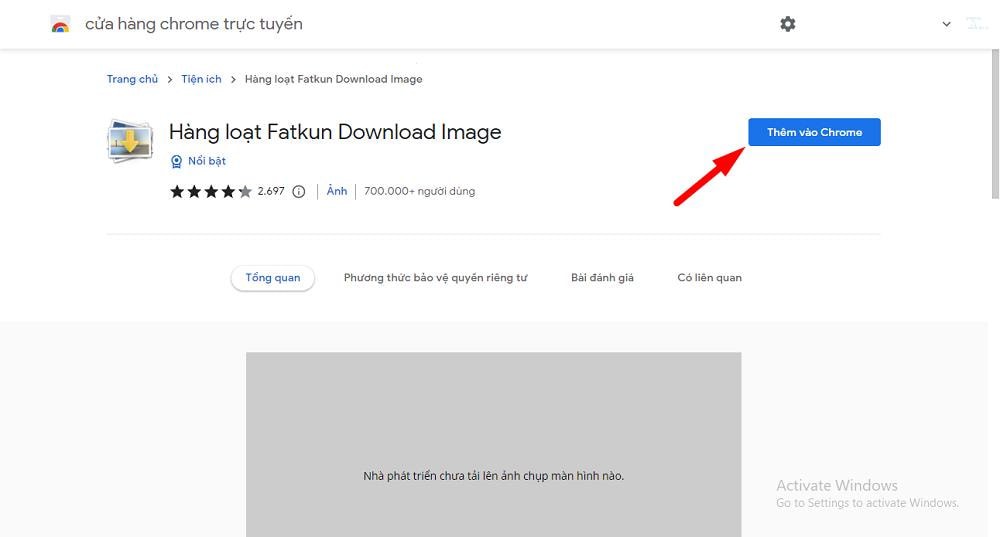Click the info icon beside rating count
This screenshot has height=537, width=1000.
click(298, 192)
